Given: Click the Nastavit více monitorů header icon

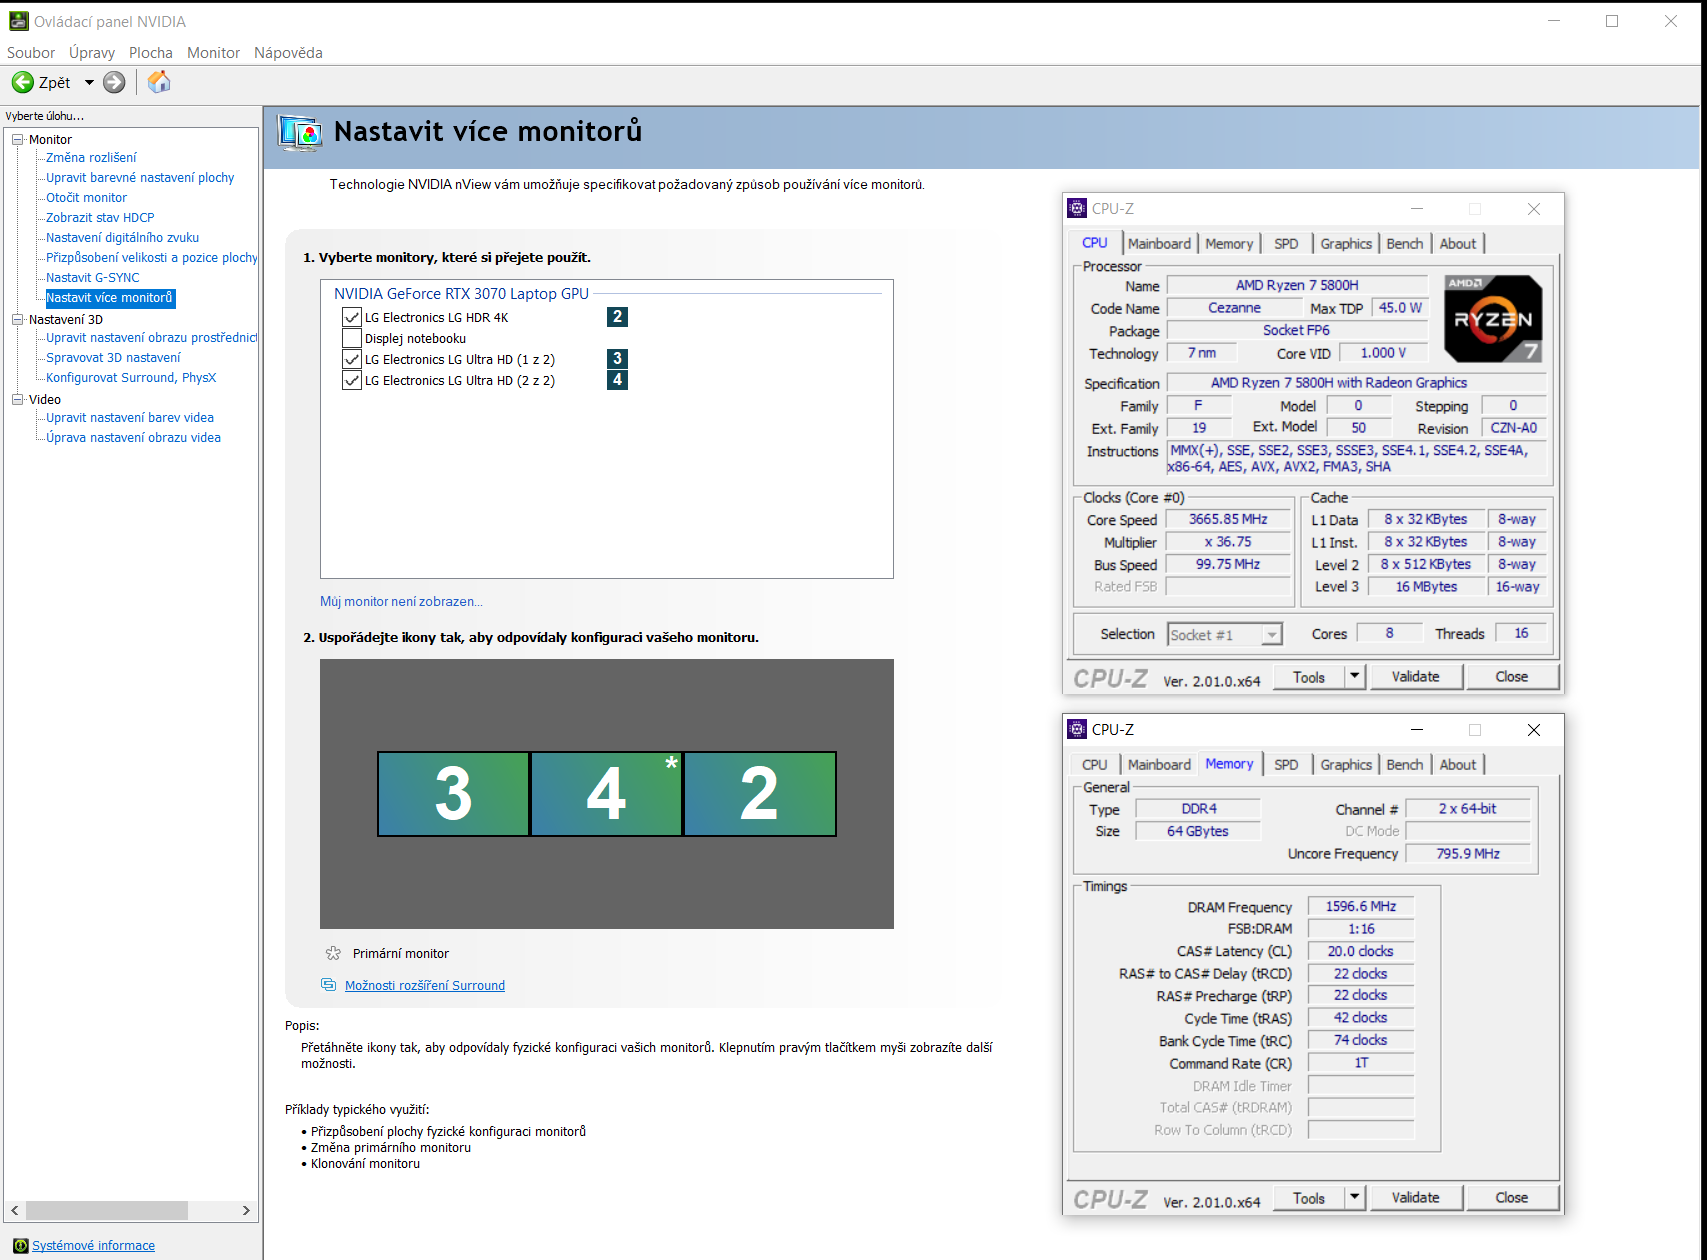Looking at the screenshot, I should point(300,132).
